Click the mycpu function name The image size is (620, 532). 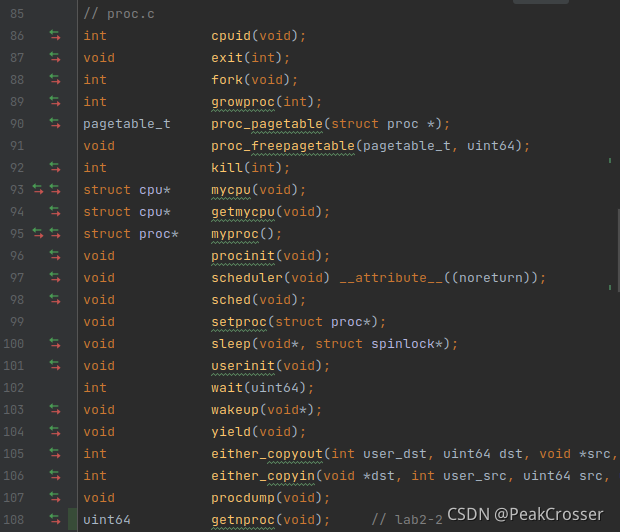[x=231, y=190]
